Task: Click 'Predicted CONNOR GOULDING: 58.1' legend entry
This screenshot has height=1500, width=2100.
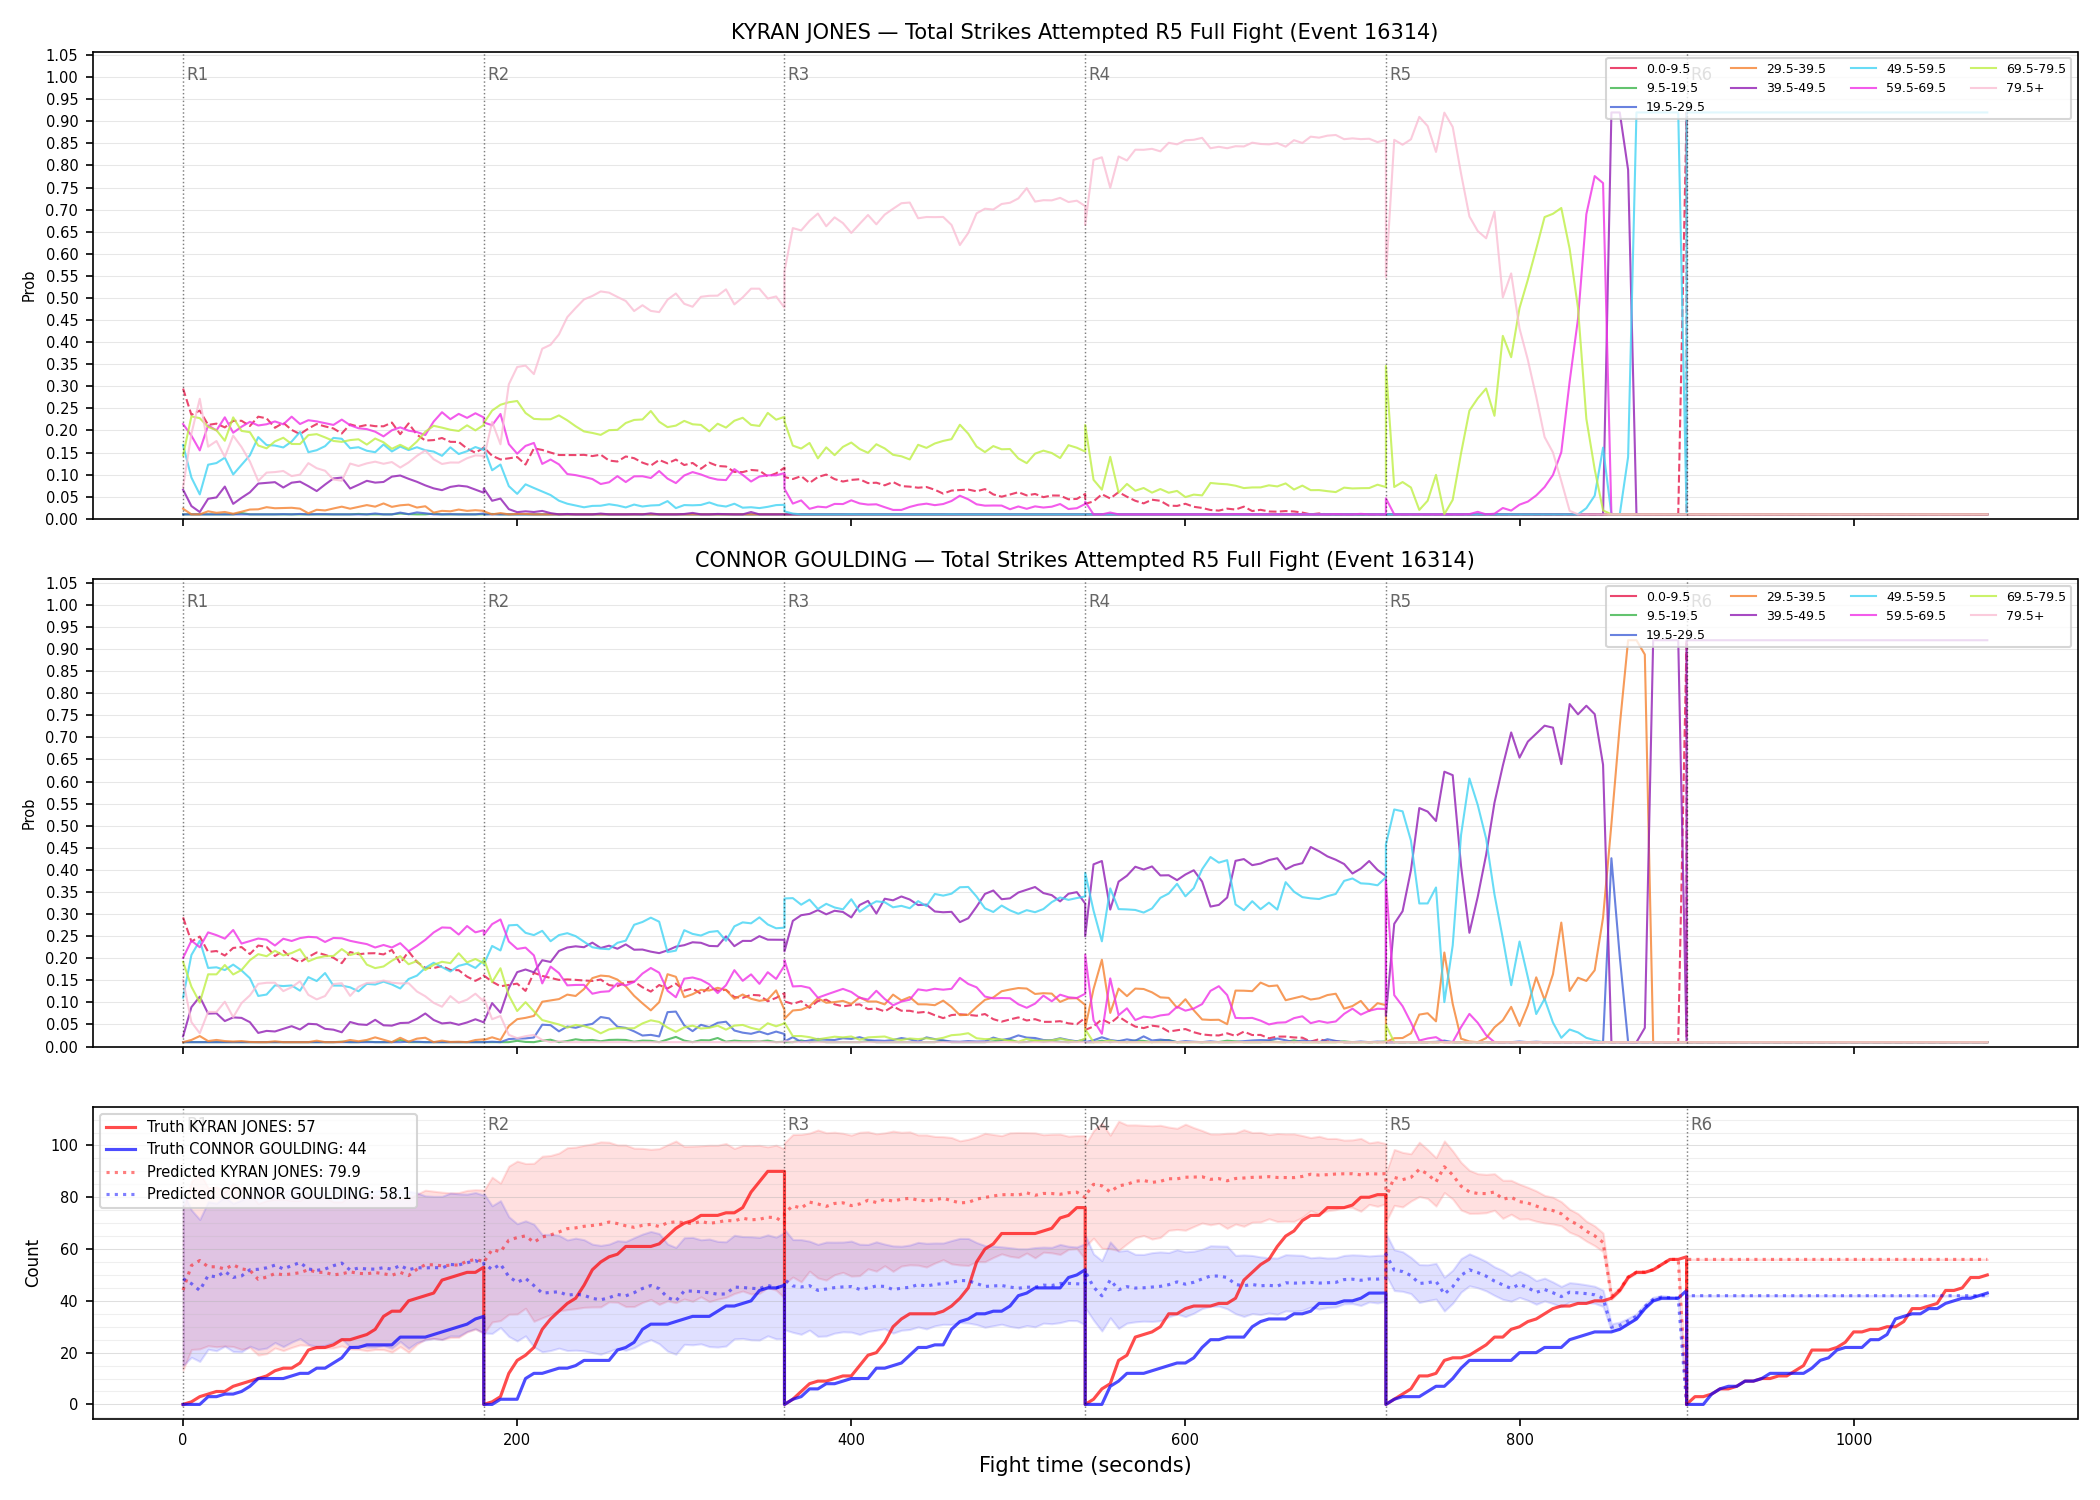Action: click(259, 1194)
